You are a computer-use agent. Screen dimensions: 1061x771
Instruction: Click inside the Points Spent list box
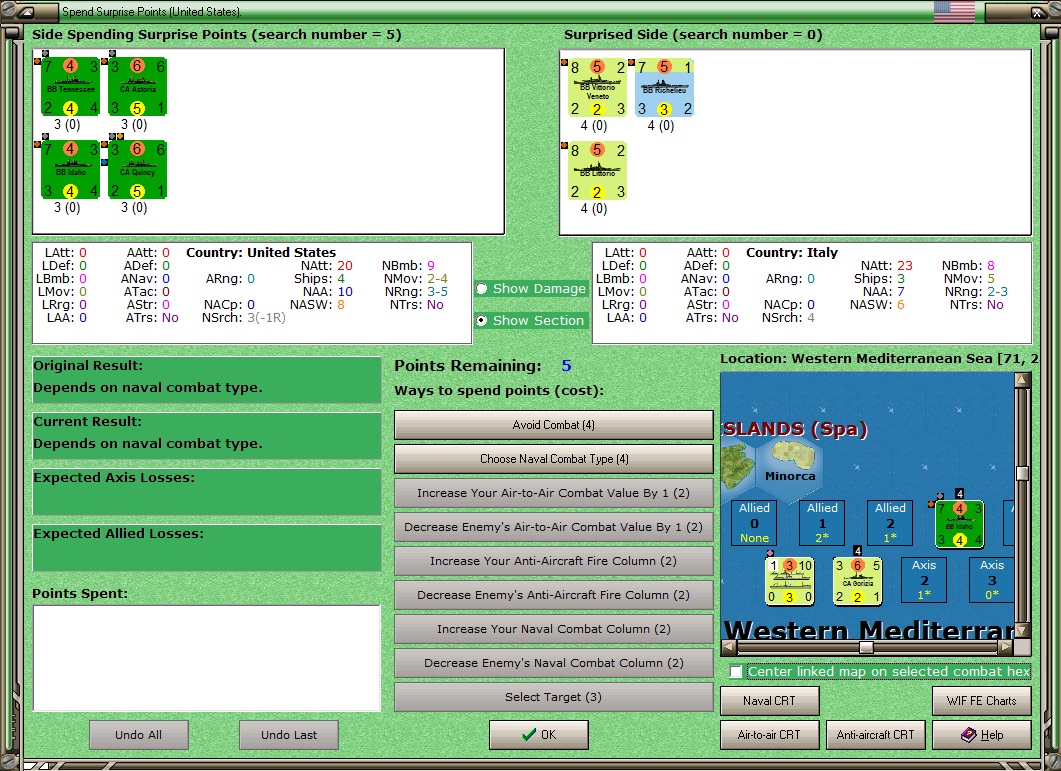[207, 658]
